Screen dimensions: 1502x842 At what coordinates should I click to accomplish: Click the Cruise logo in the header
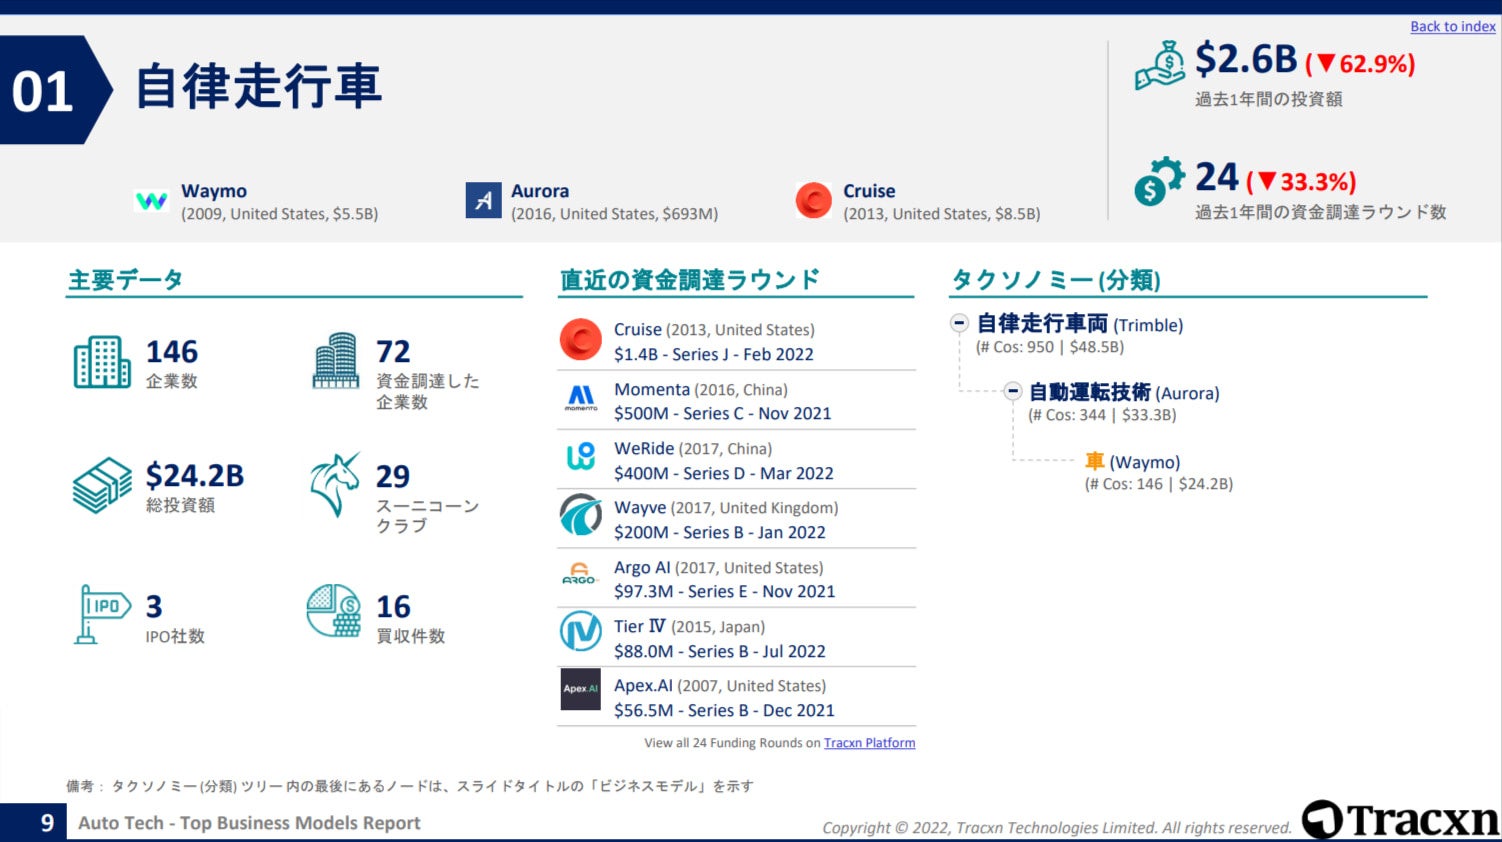[x=814, y=200]
